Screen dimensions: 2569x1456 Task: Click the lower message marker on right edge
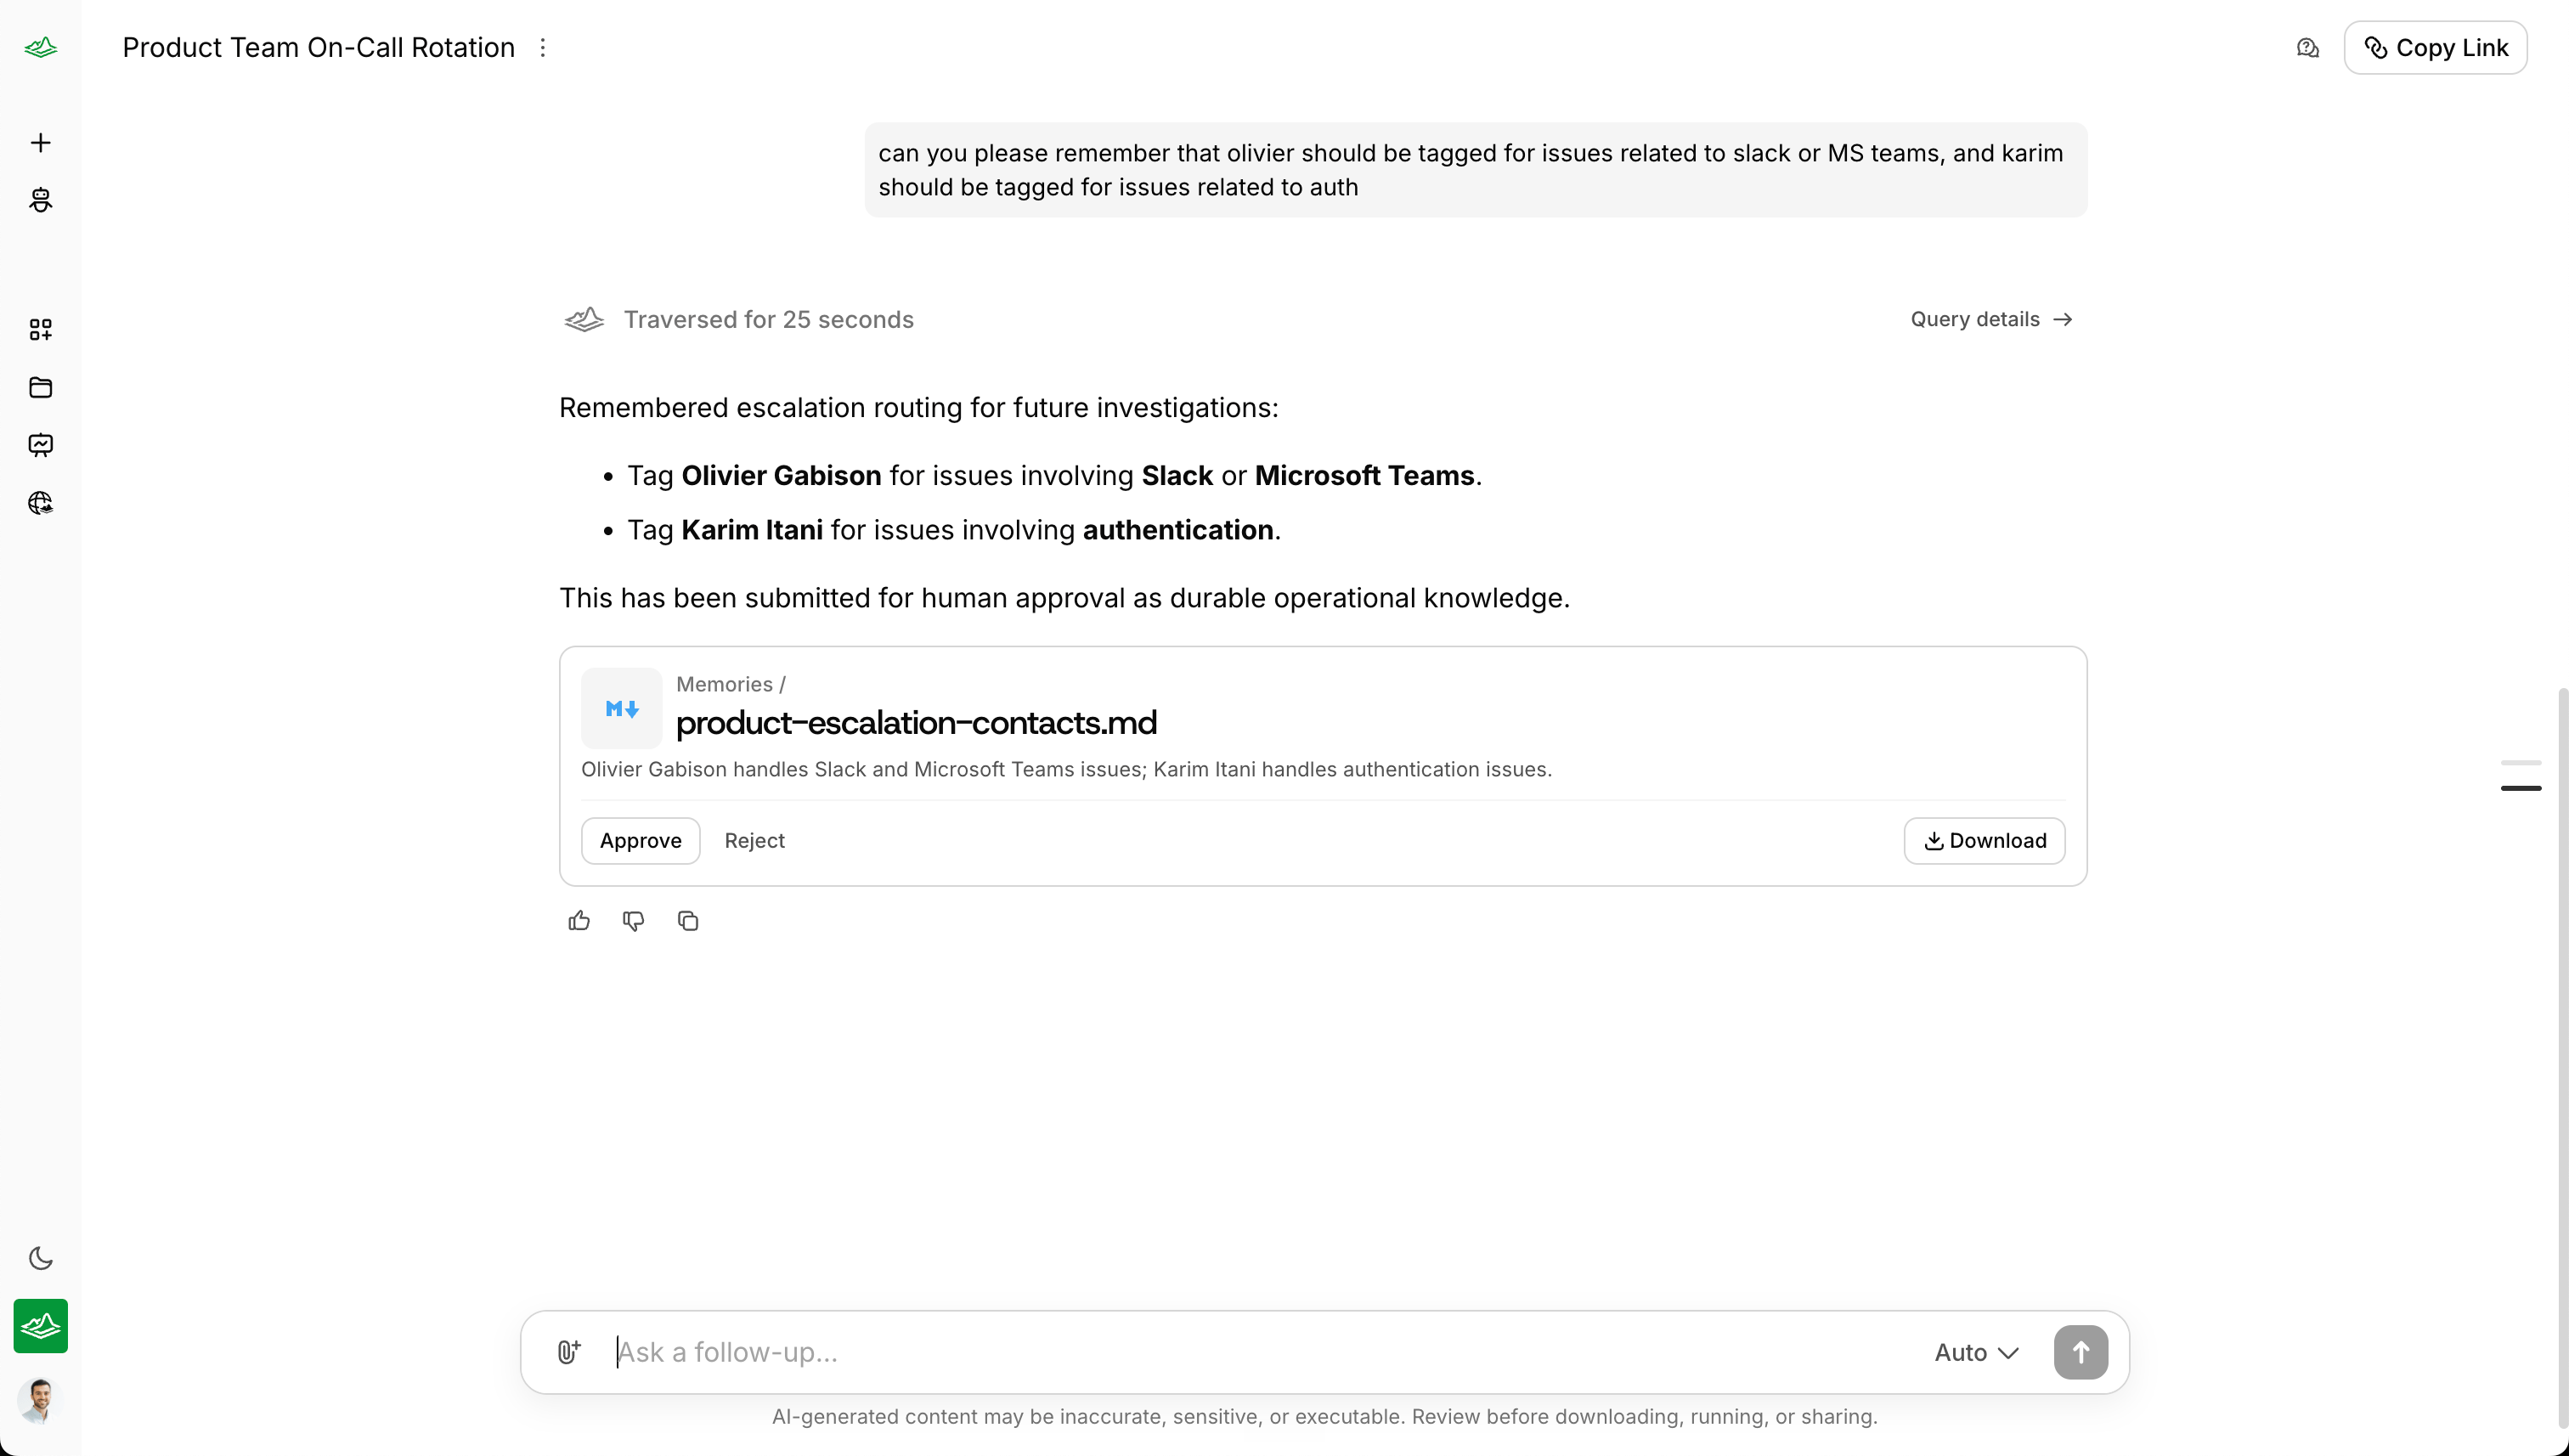[2520, 788]
